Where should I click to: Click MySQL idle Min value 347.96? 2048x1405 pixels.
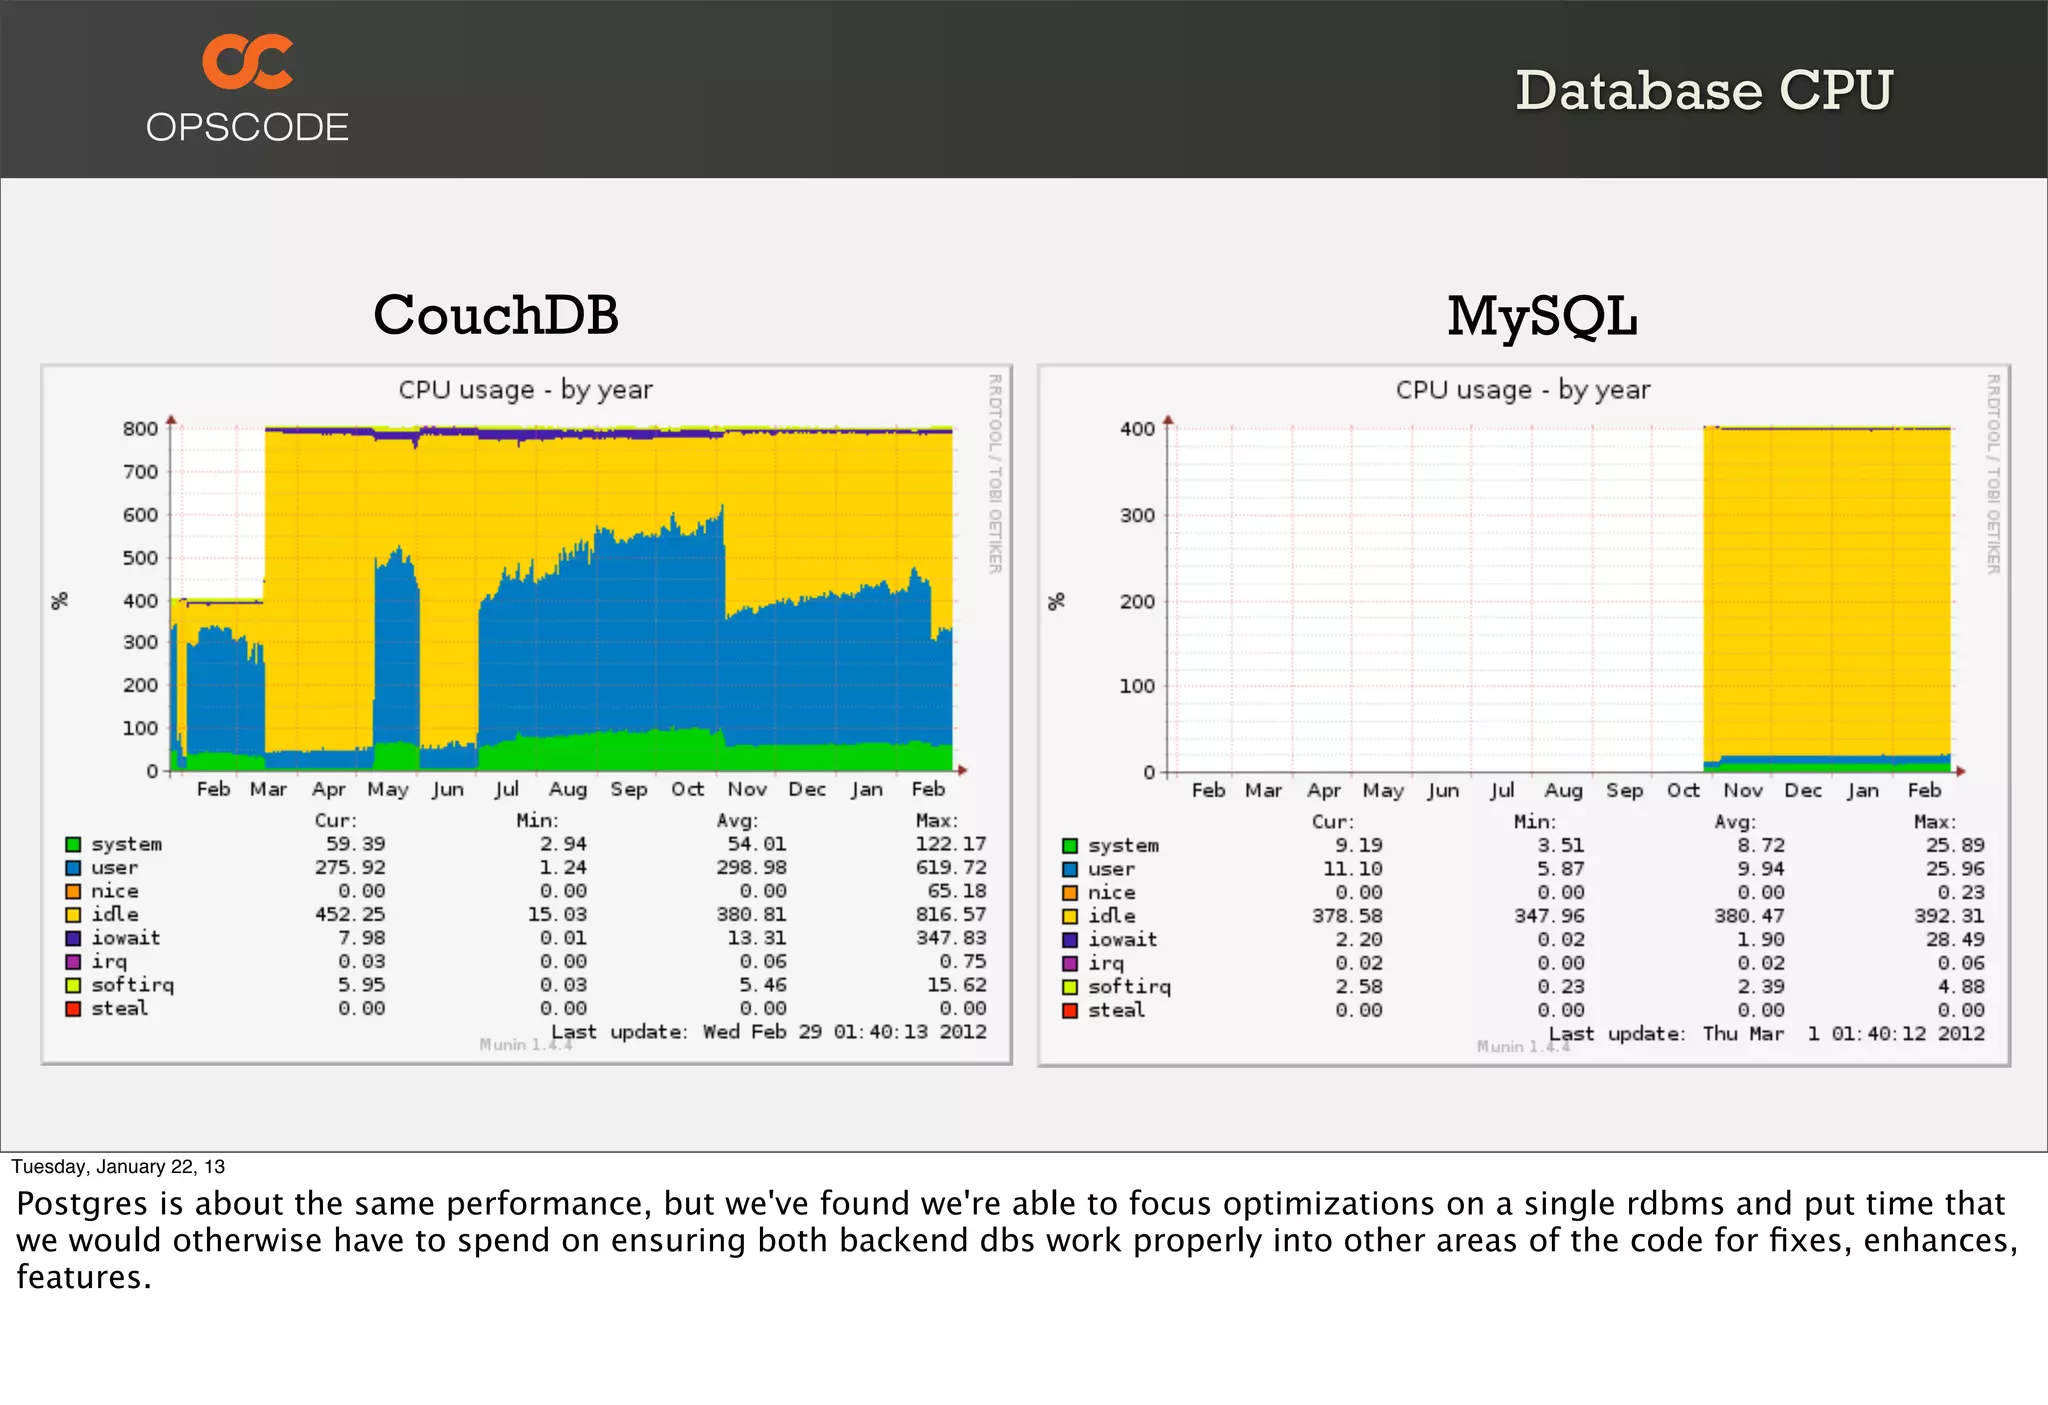coord(1549,916)
